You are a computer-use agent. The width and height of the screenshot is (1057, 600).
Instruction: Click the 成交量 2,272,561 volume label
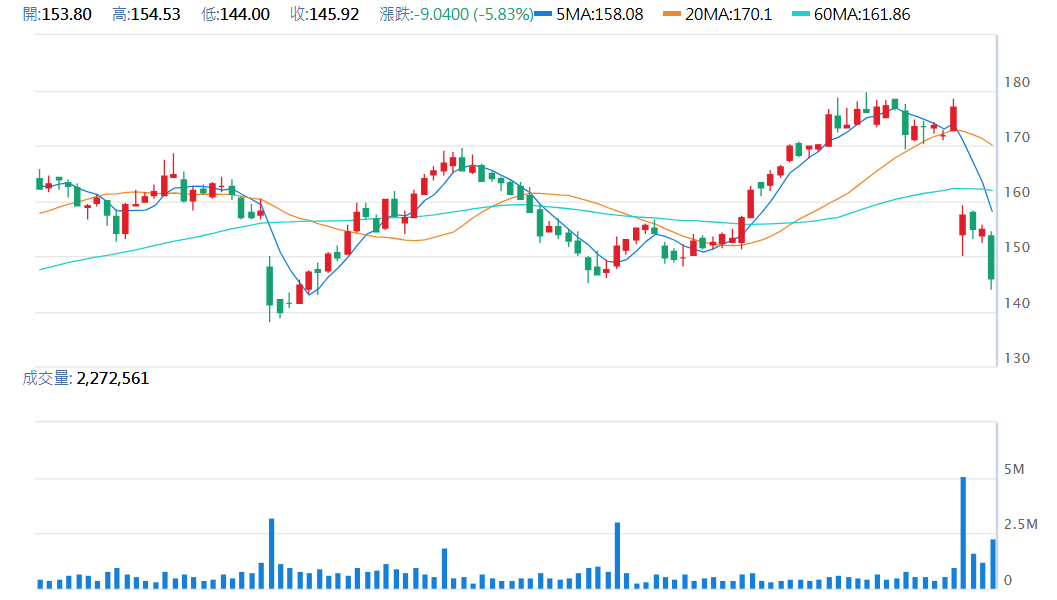pyautogui.click(x=85, y=378)
